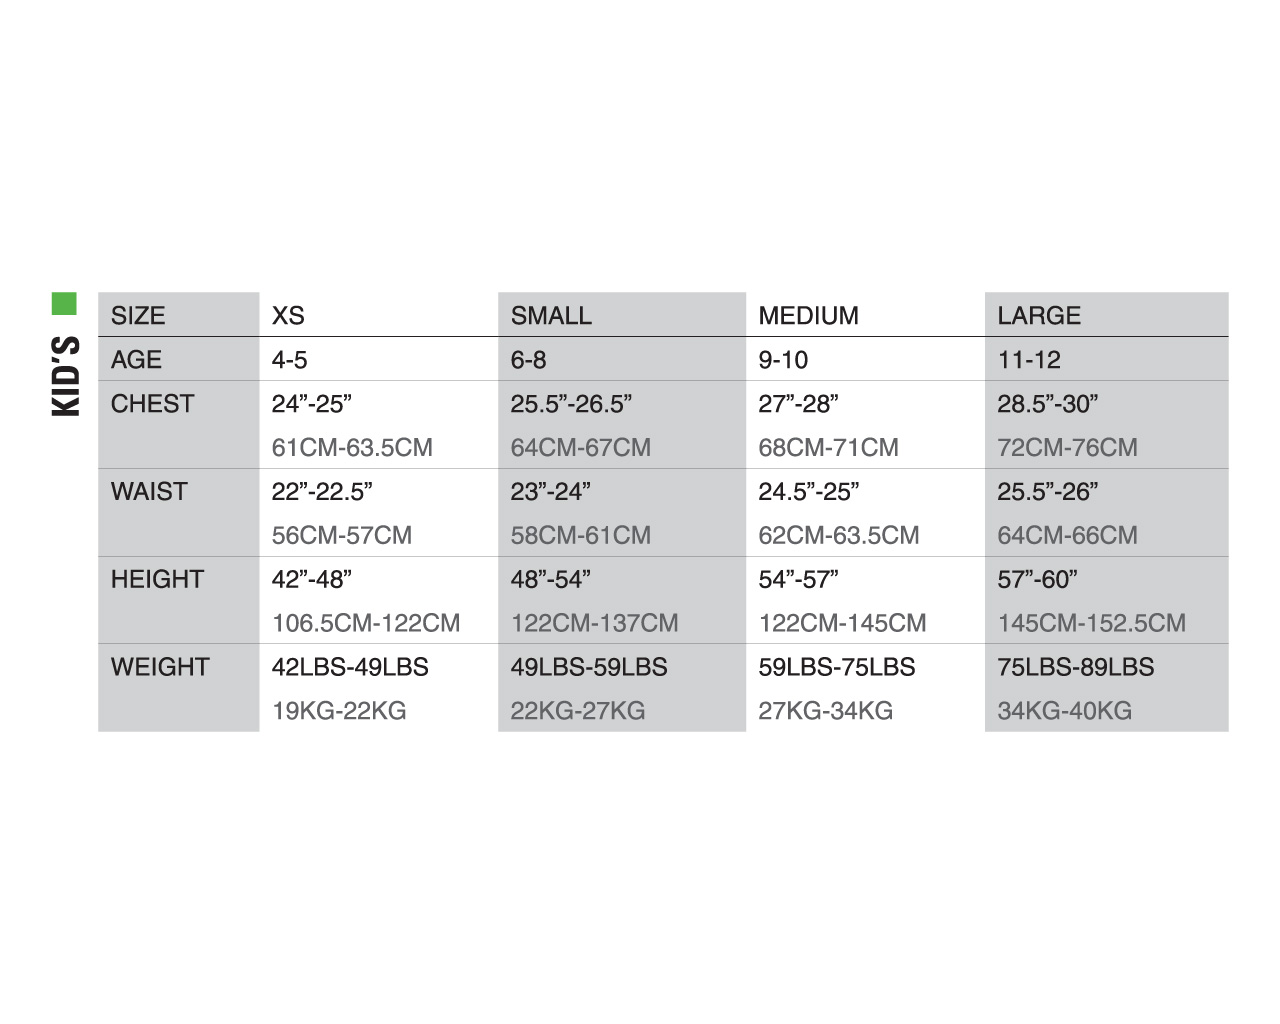Click the CHEST row label
The width and height of the screenshot is (1280, 1024).
point(153,403)
